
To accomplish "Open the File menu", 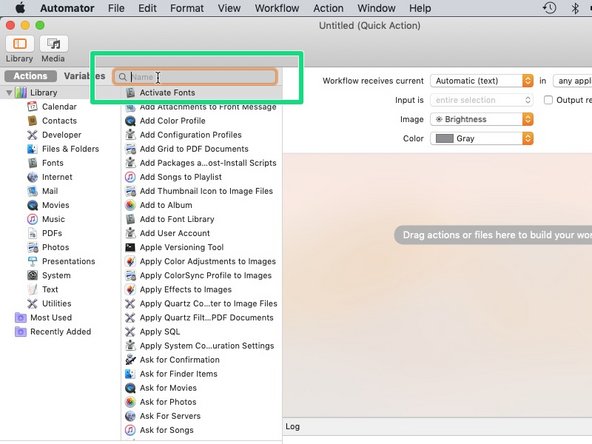I will [116, 8].
